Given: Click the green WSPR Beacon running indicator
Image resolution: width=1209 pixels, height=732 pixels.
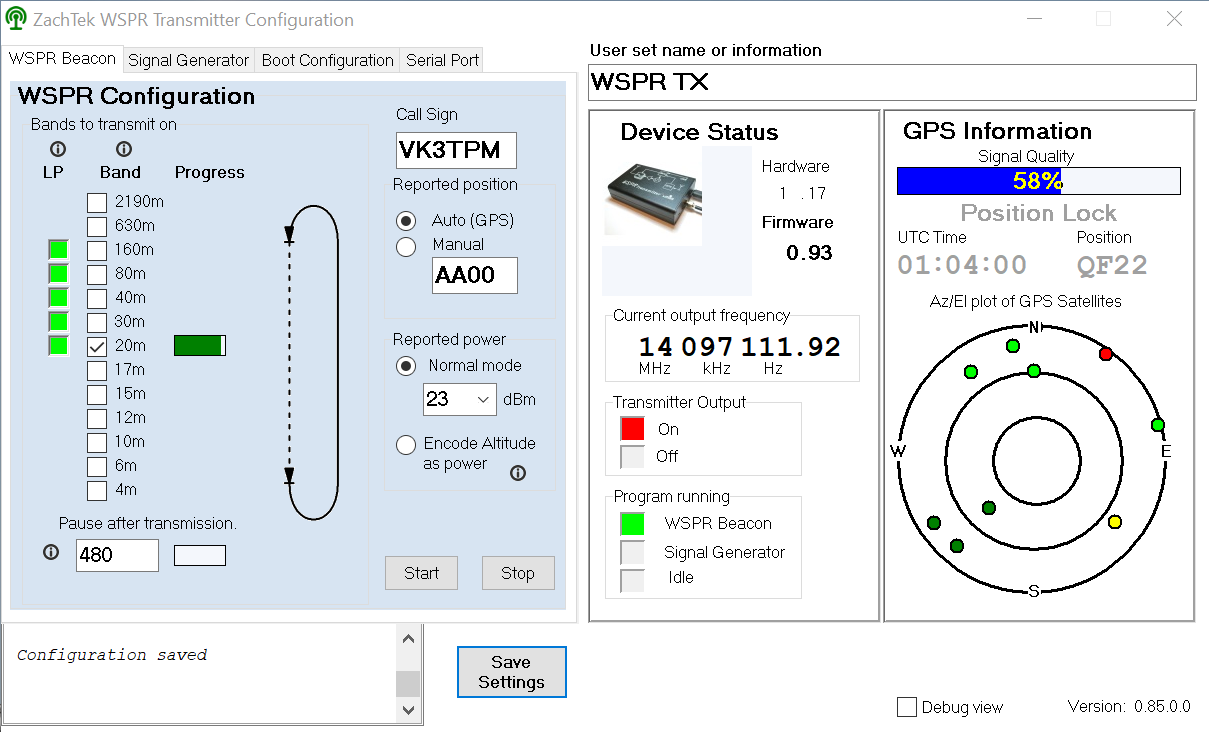Looking at the screenshot, I should pos(632,523).
